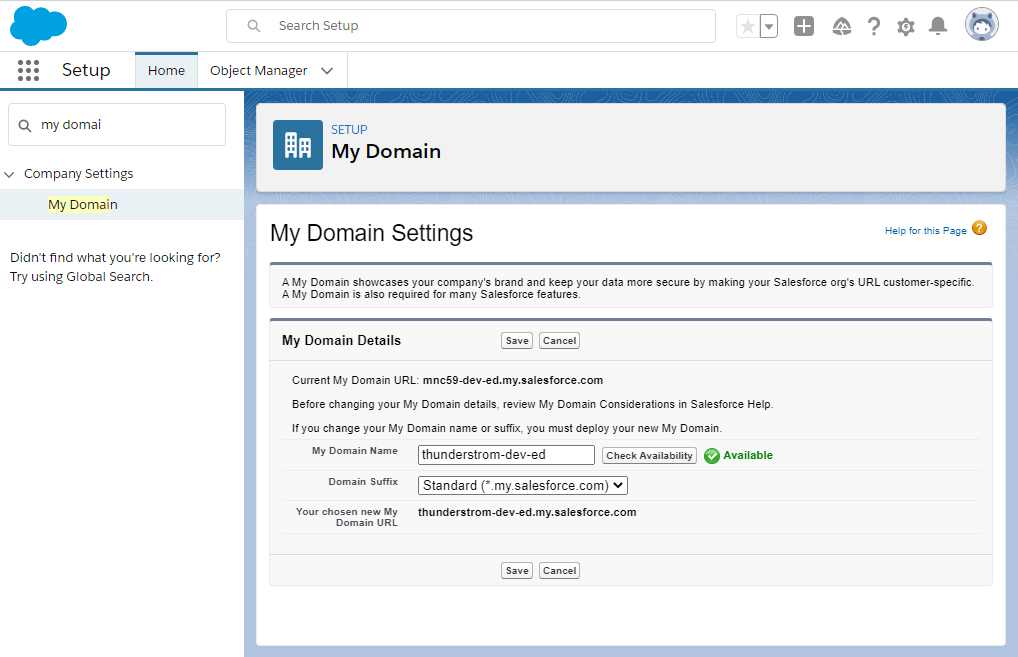Open the Help question mark icon

pos(873,27)
